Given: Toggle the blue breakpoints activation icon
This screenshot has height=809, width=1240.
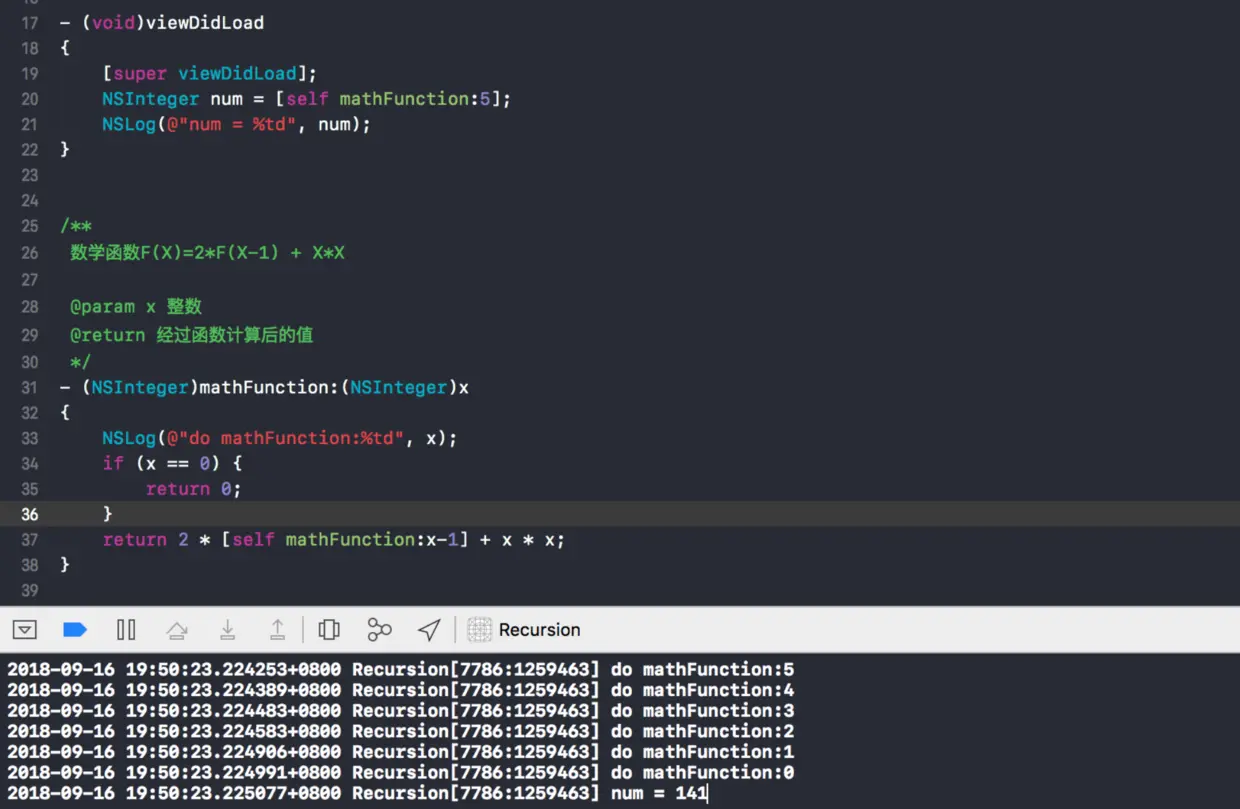Looking at the screenshot, I should tap(75, 630).
